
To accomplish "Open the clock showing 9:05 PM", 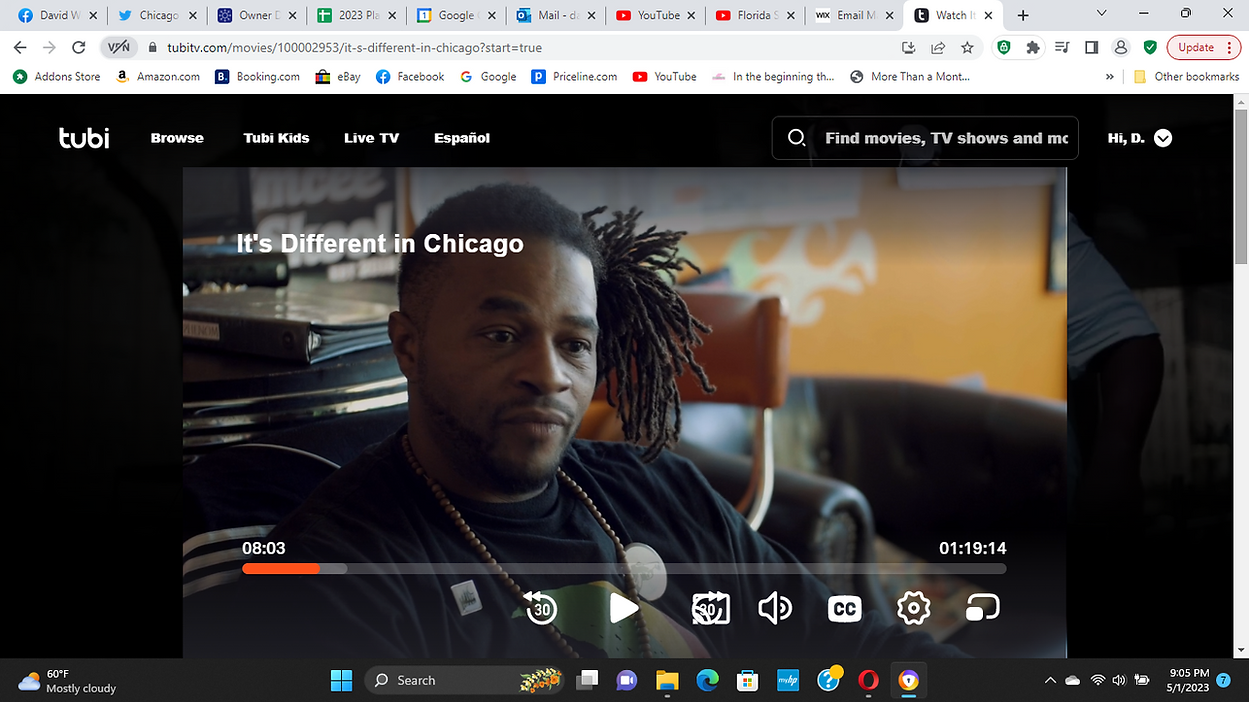I will coord(1188,680).
